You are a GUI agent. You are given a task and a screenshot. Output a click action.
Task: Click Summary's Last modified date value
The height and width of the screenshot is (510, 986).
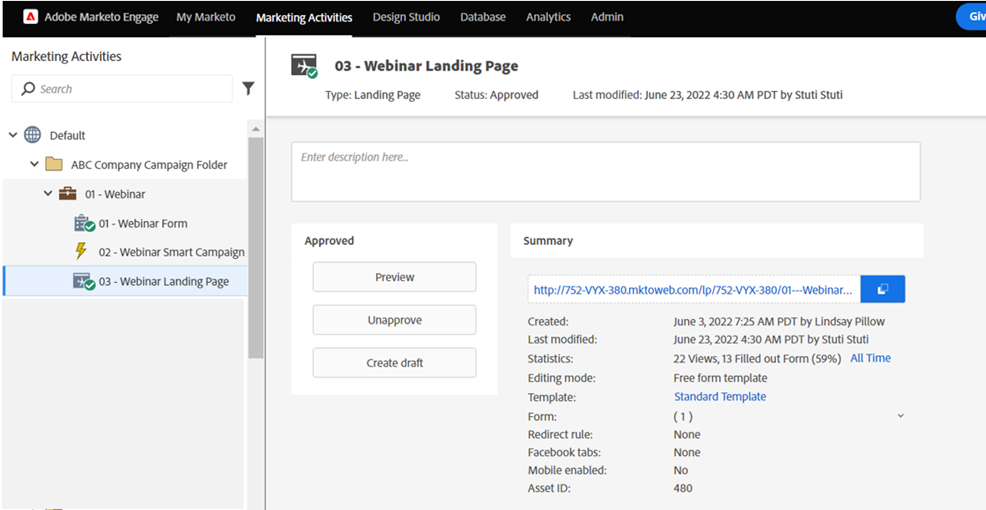[x=771, y=340]
